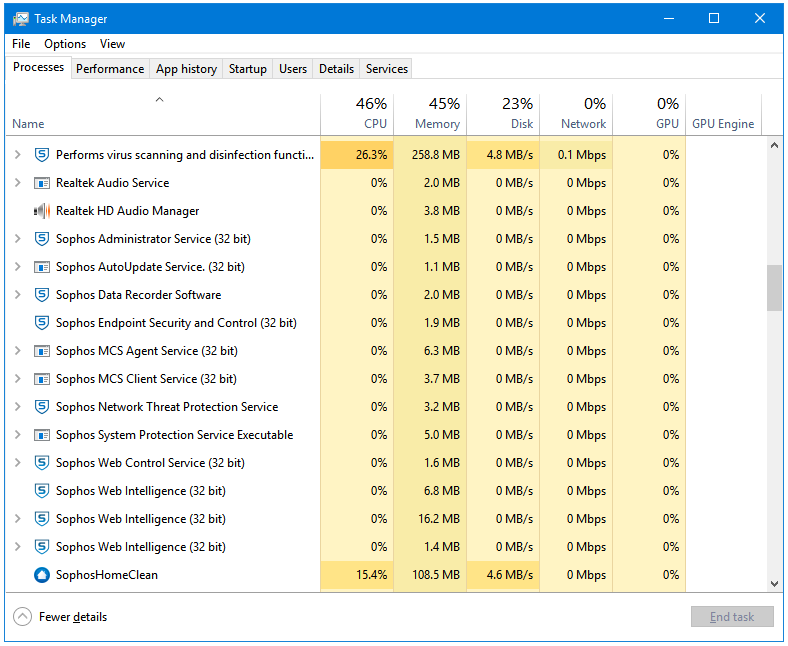Click the 0.1 Mbps network cell

pyautogui.click(x=576, y=155)
